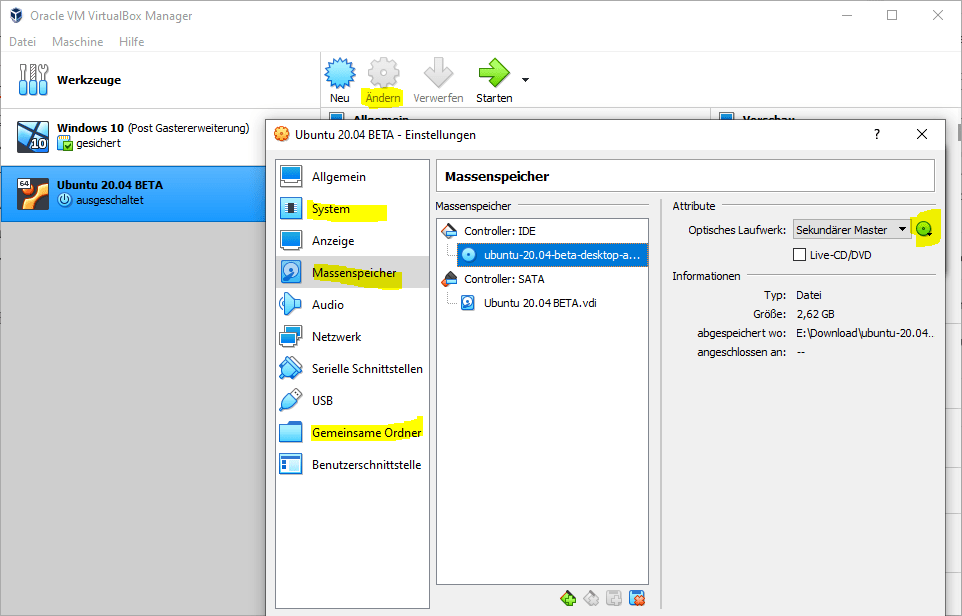Enable the Live-CD/DVD checkbox
The height and width of the screenshot is (616, 962).
pos(799,255)
